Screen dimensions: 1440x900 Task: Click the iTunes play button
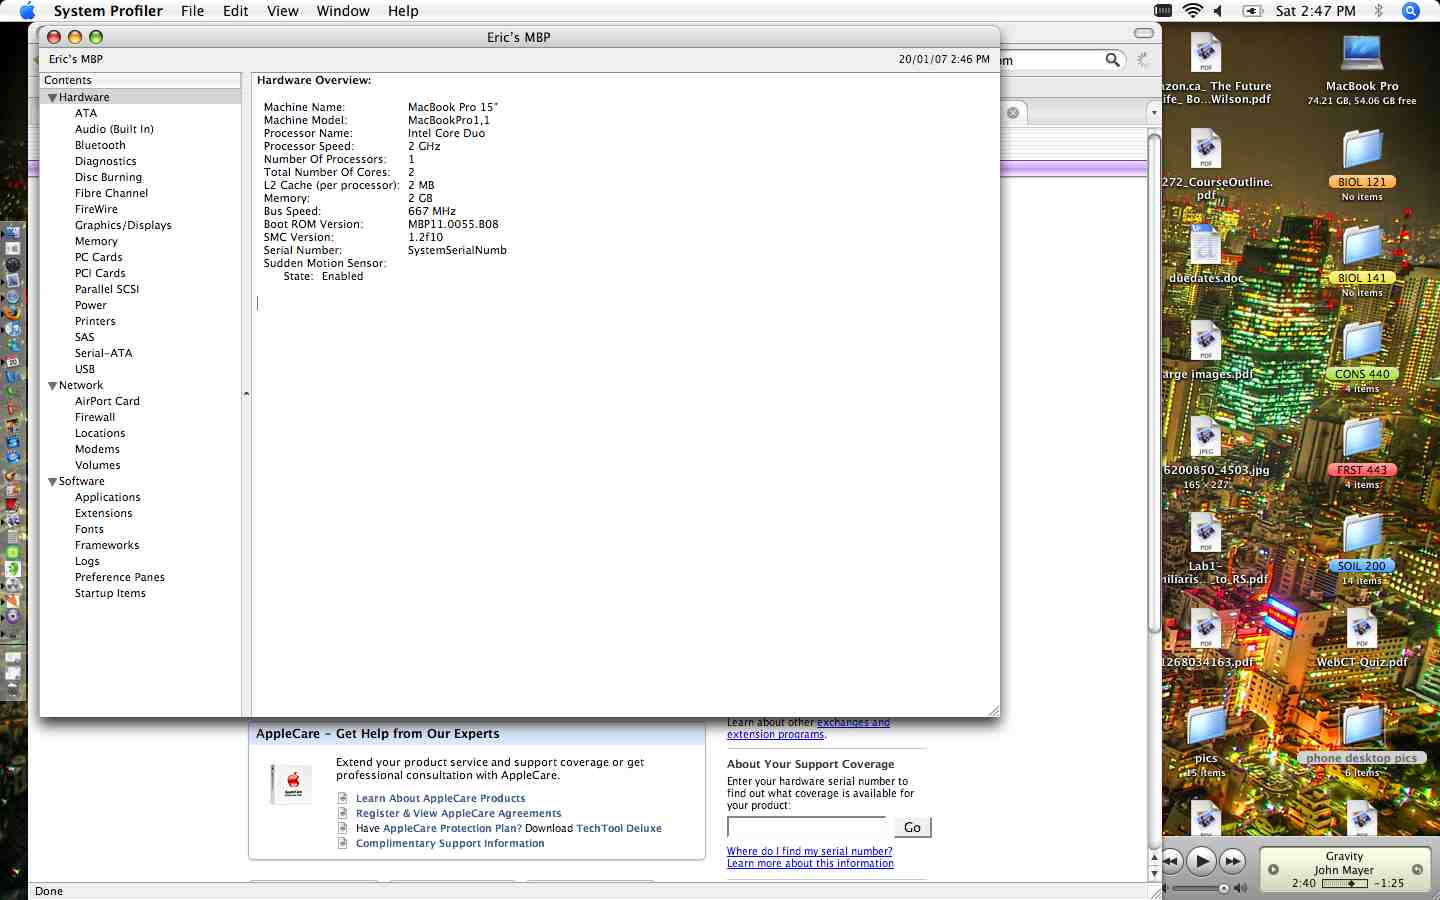point(1203,861)
